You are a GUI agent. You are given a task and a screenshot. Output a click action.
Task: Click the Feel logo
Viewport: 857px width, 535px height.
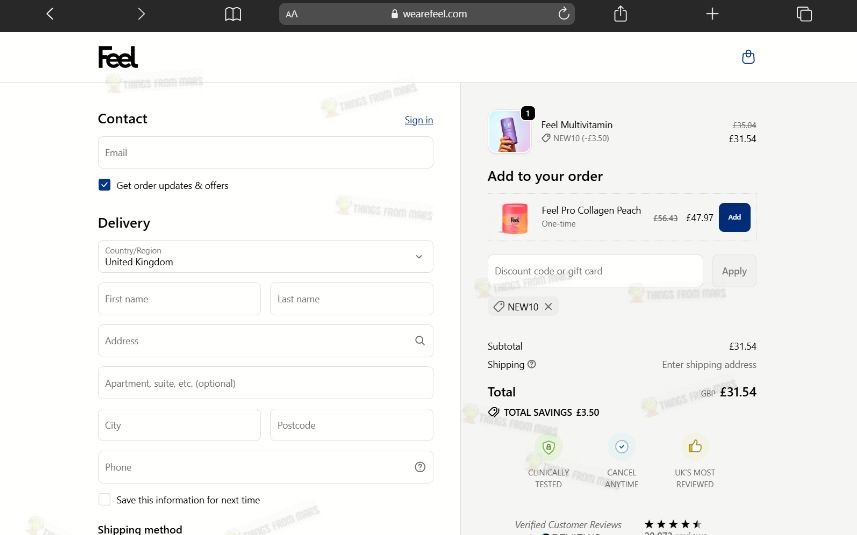pyautogui.click(x=118, y=57)
